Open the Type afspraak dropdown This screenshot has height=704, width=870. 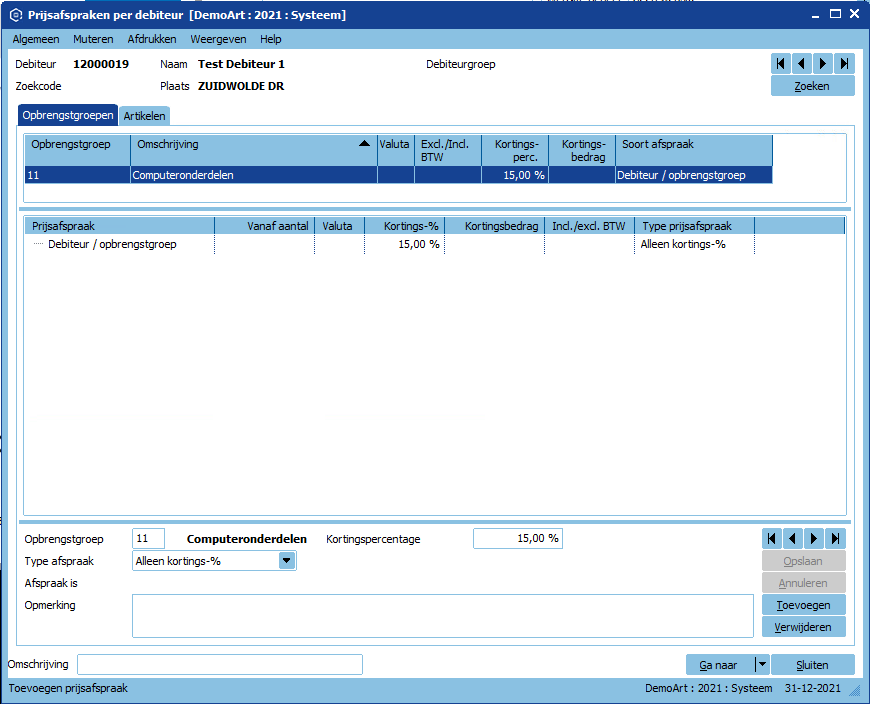pyautogui.click(x=287, y=561)
